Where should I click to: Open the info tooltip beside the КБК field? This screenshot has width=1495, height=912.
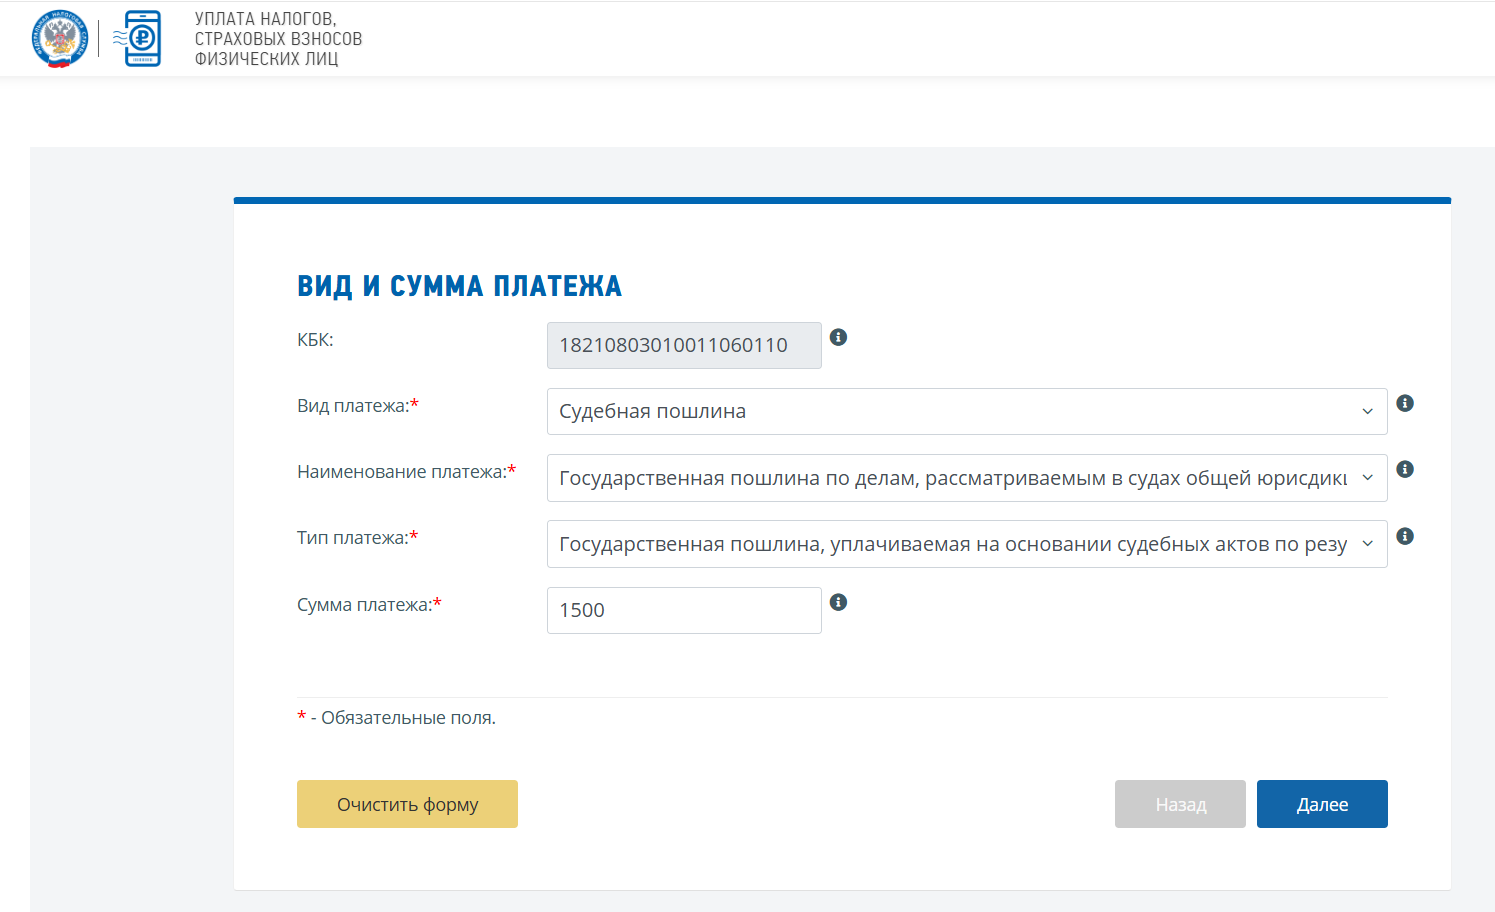coord(838,337)
